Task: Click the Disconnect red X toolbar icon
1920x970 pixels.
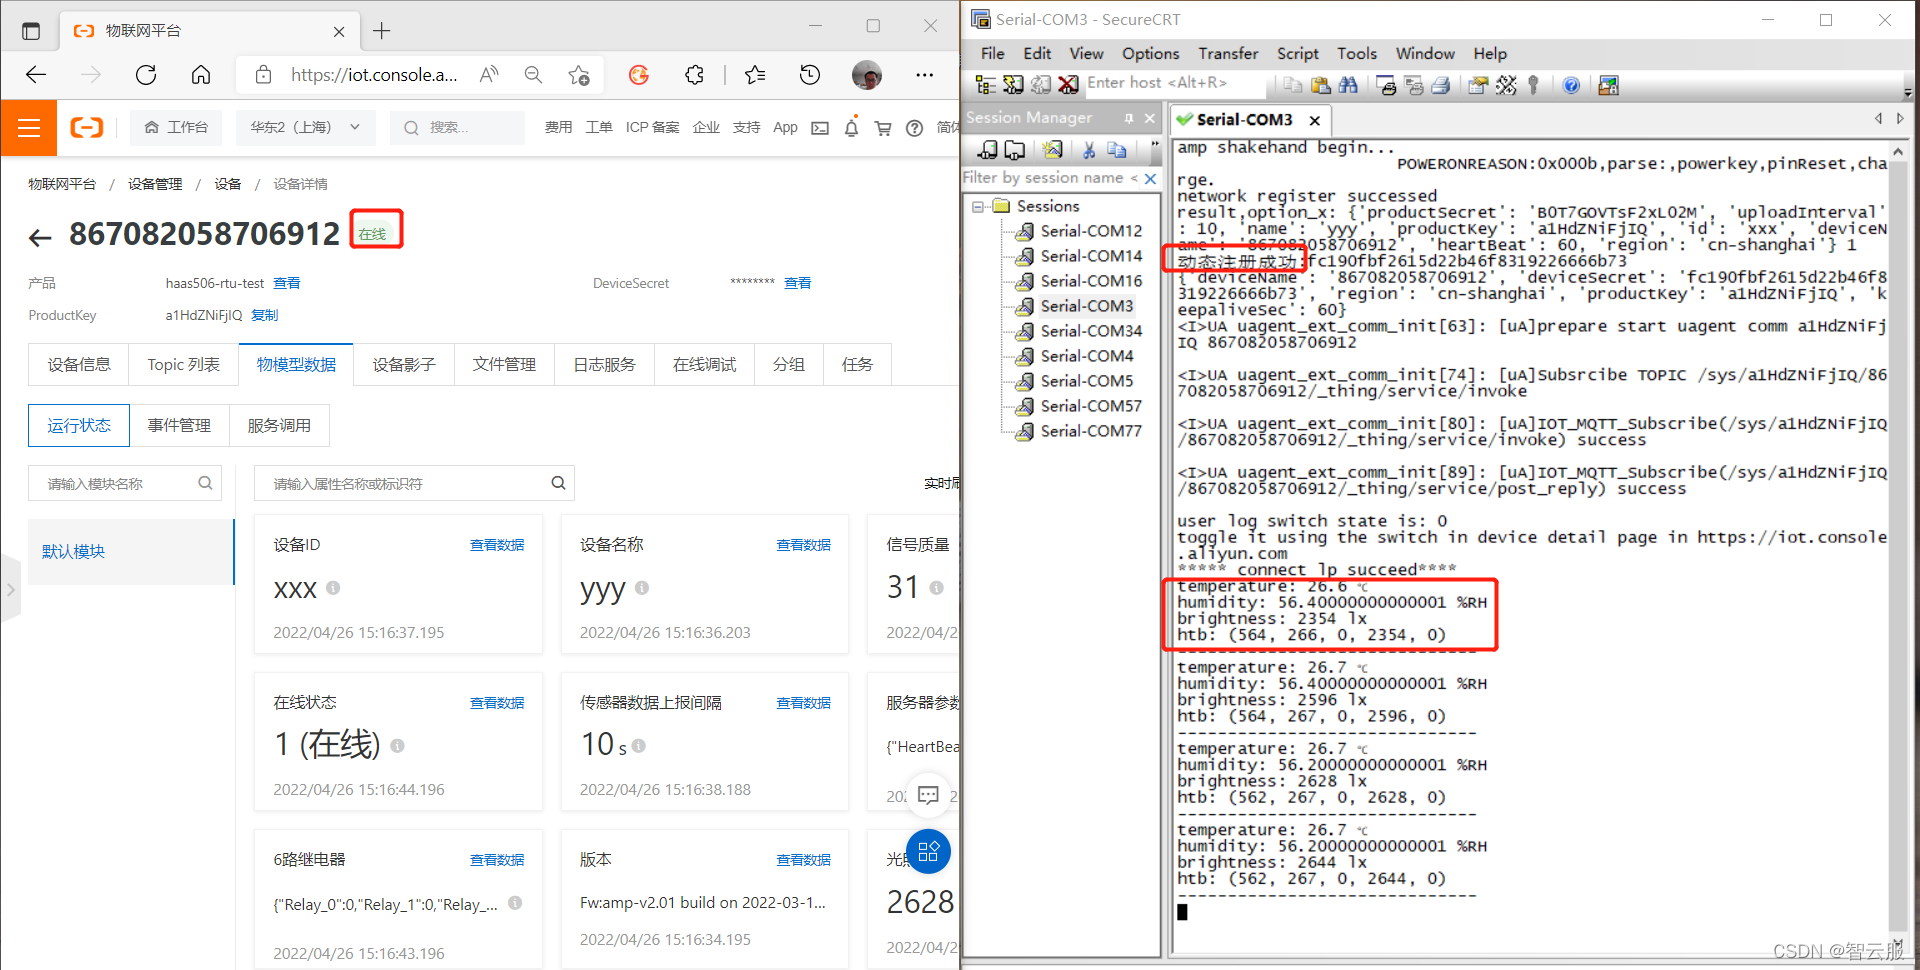Action: point(1069,85)
